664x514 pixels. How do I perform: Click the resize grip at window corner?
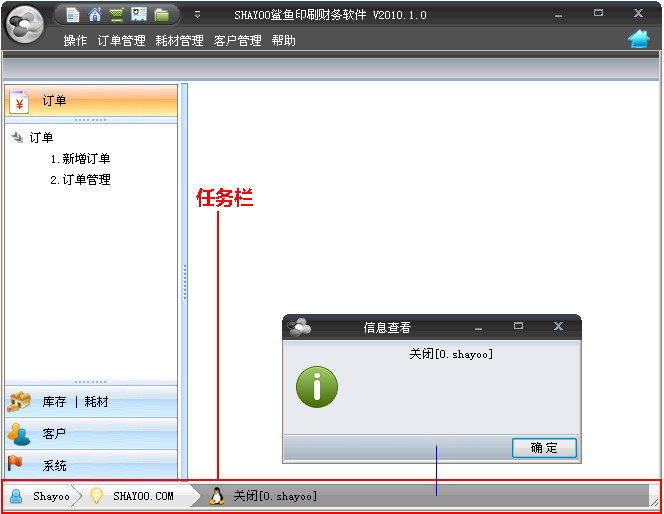[x=655, y=502]
